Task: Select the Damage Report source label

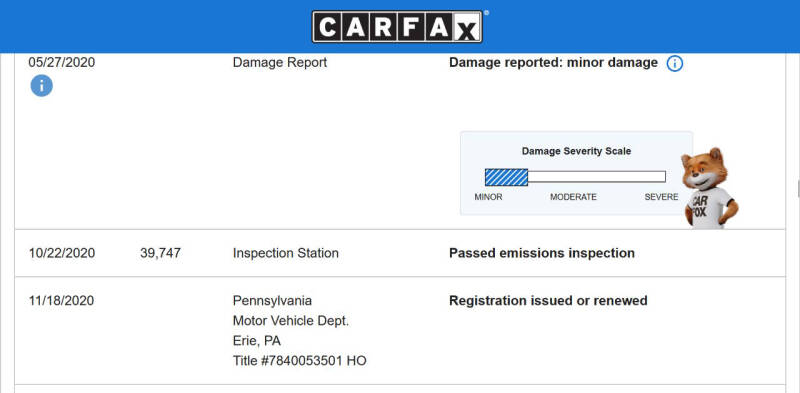Action: 280,63
